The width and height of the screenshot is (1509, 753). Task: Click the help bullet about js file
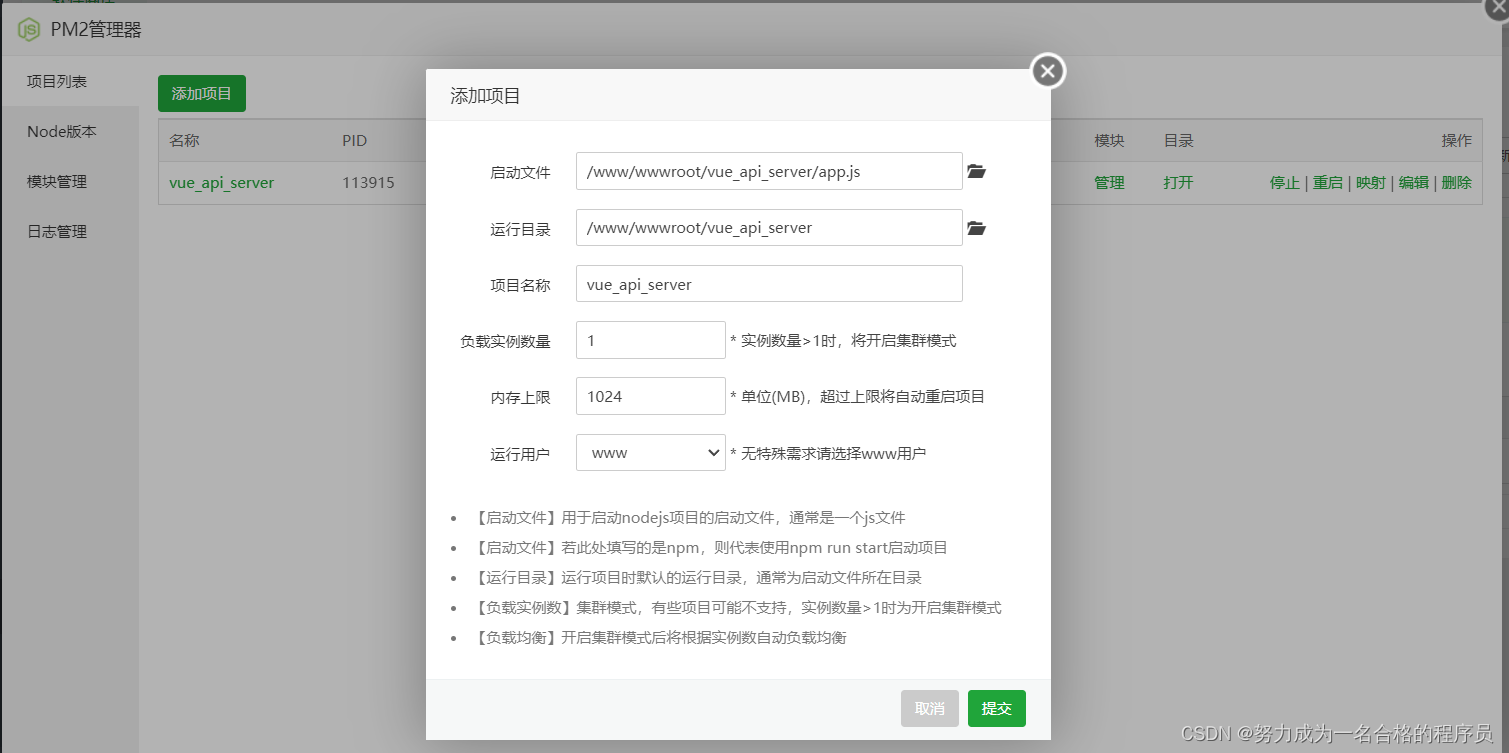pyautogui.click(x=689, y=518)
